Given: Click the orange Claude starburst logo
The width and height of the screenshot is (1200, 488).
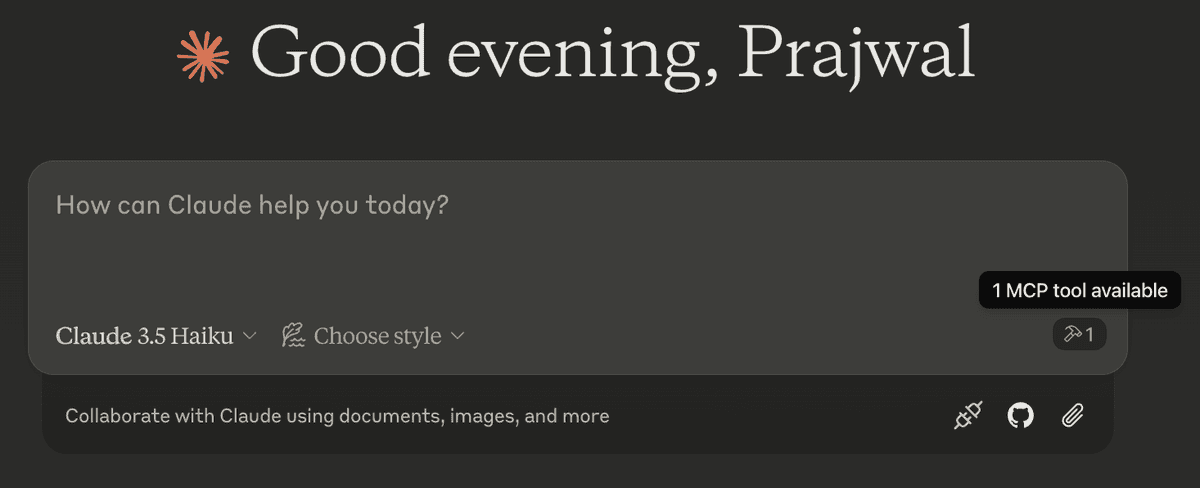Looking at the screenshot, I should pyautogui.click(x=204, y=55).
